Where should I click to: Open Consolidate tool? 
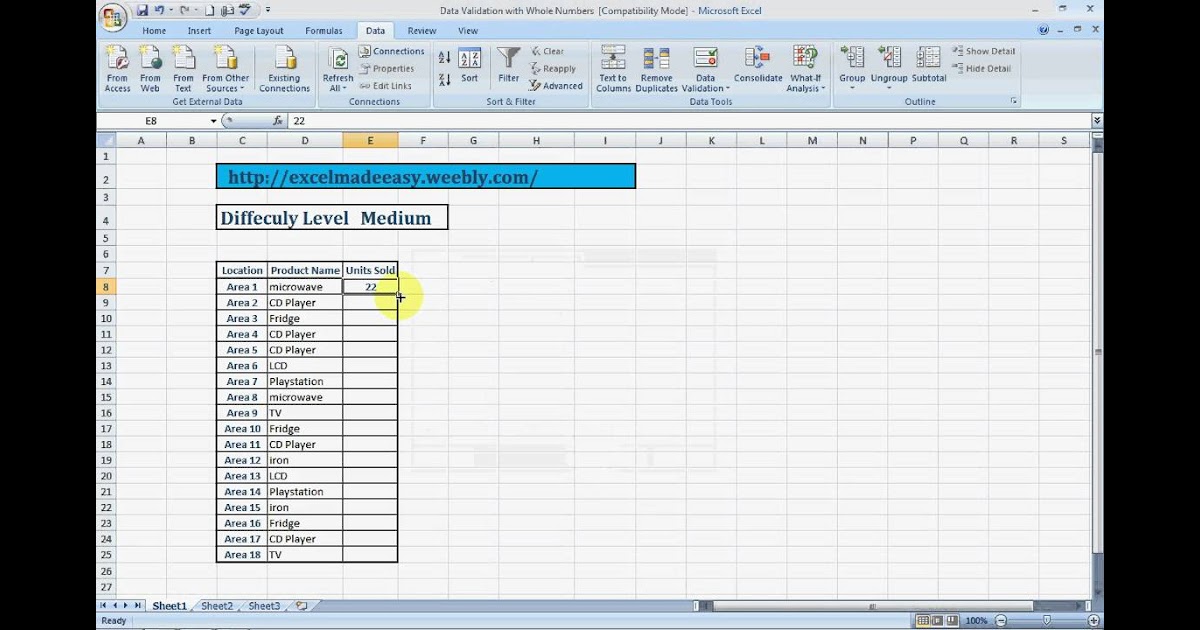tap(758, 66)
